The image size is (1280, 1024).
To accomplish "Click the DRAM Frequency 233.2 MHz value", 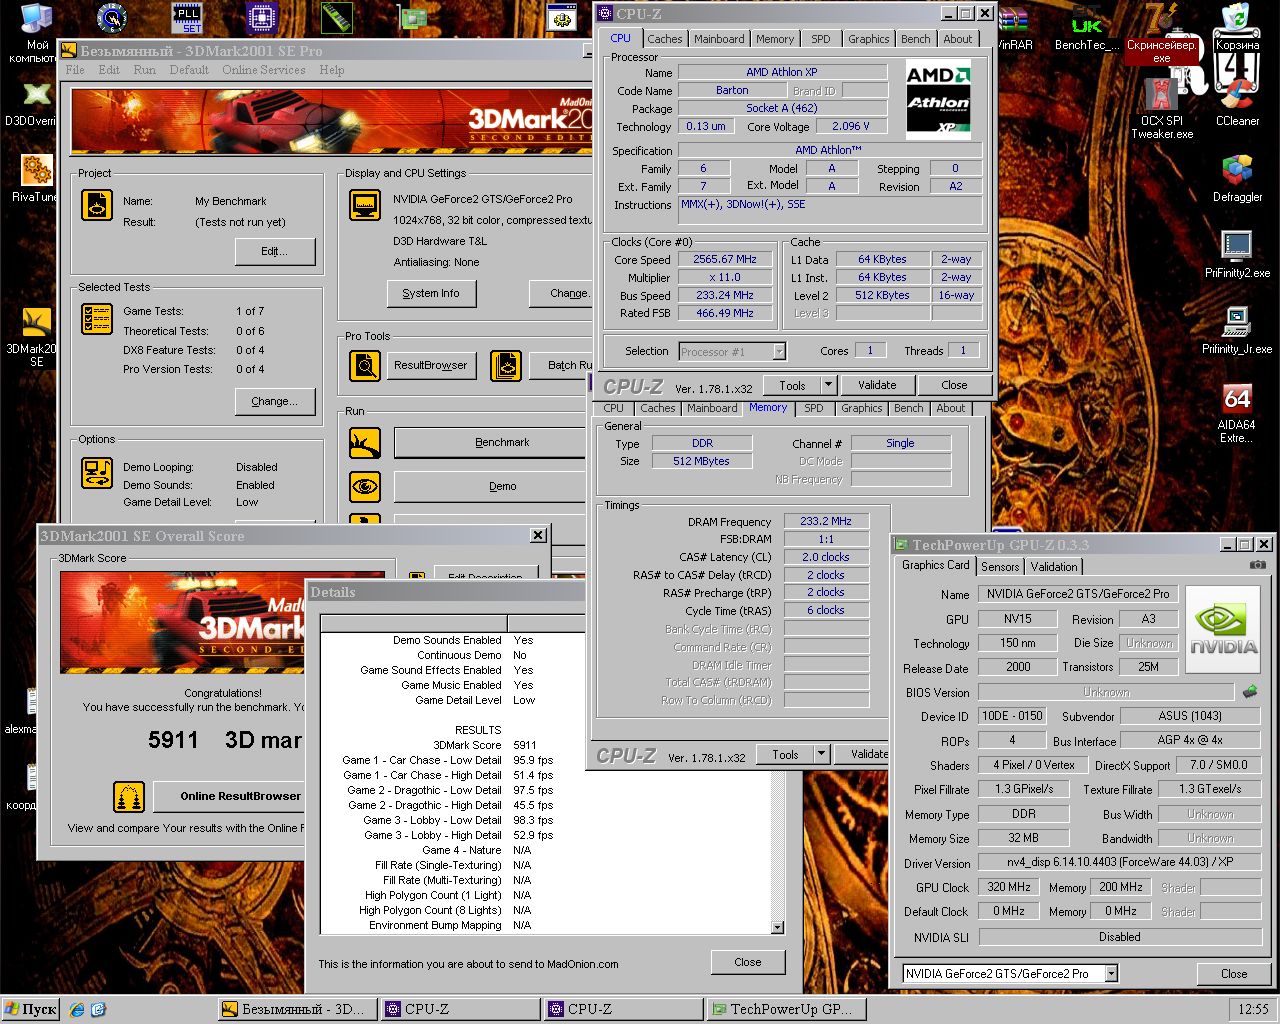I will [x=826, y=521].
